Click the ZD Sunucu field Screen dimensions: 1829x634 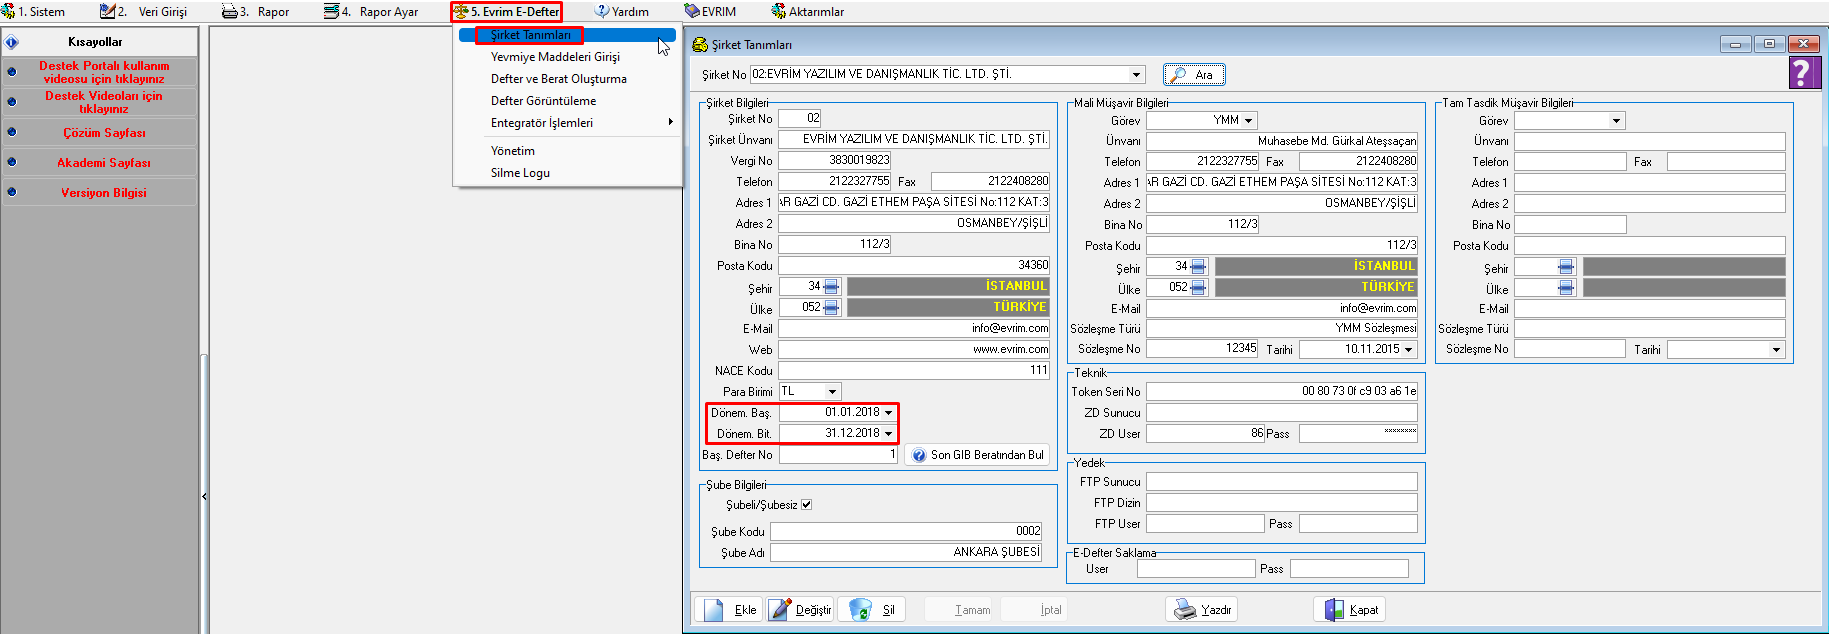[x=1282, y=413]
